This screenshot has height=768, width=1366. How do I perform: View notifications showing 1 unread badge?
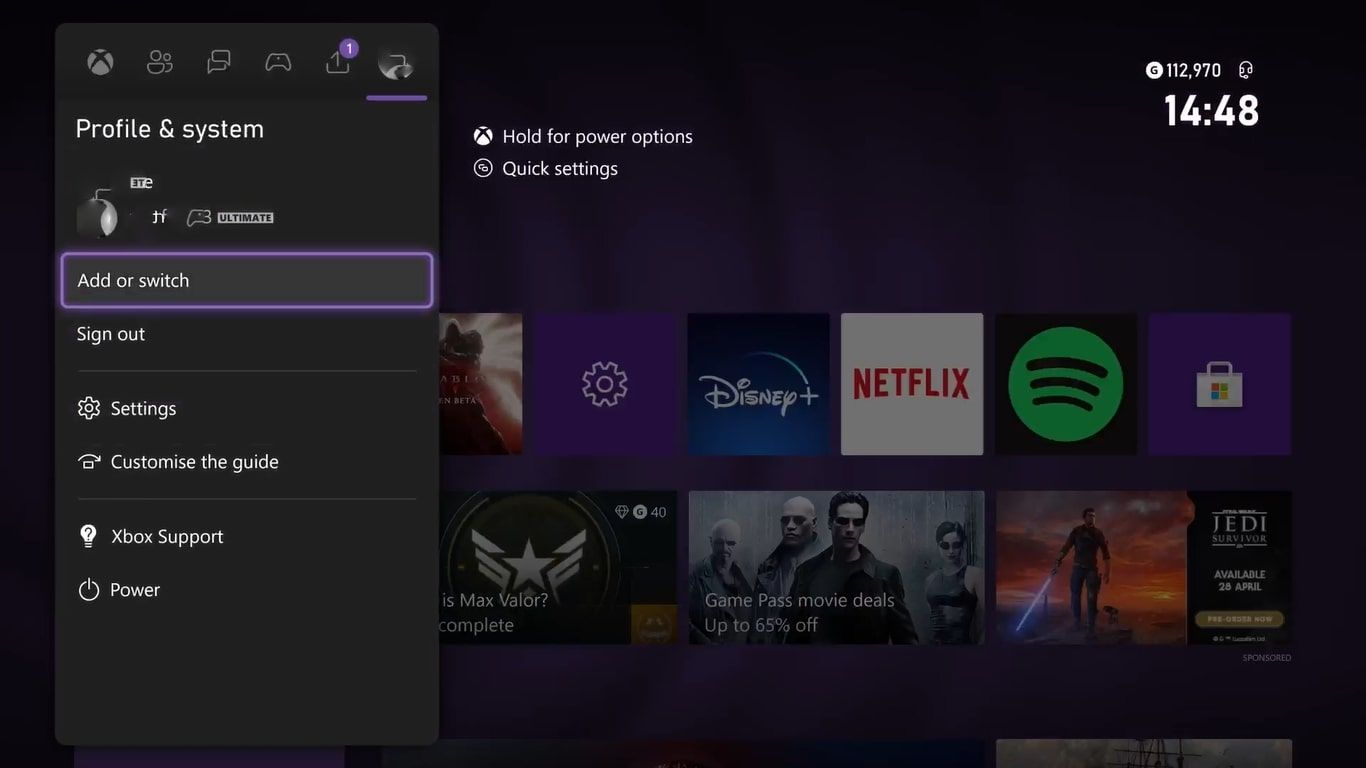point(337,61)
